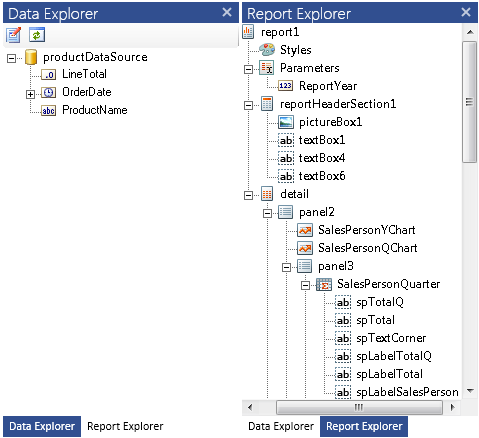Click the edit data source toolbar icon

pyautogui.click(x=13, y=35)
